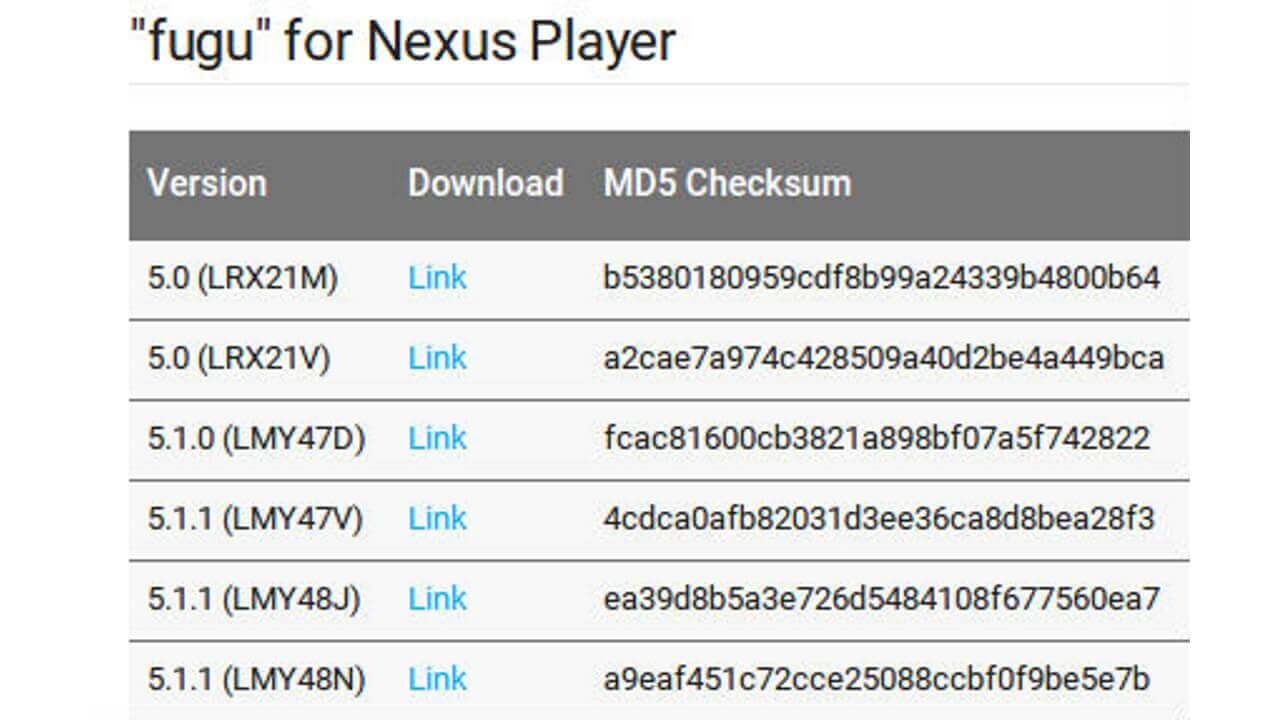This screenshot has height=720, width=1280.
Task: Click the download Link for 5.0 (LRX21M)
Action: pos(438,277)
